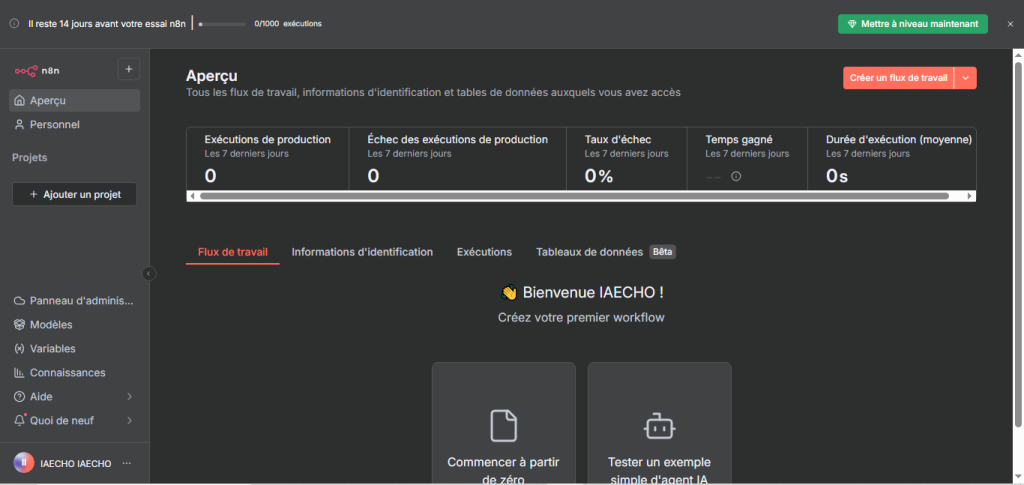The width and height of the screenshot is (1024, 485).
Task: Open the Personnel sidebar item
Action: (74, 124)
